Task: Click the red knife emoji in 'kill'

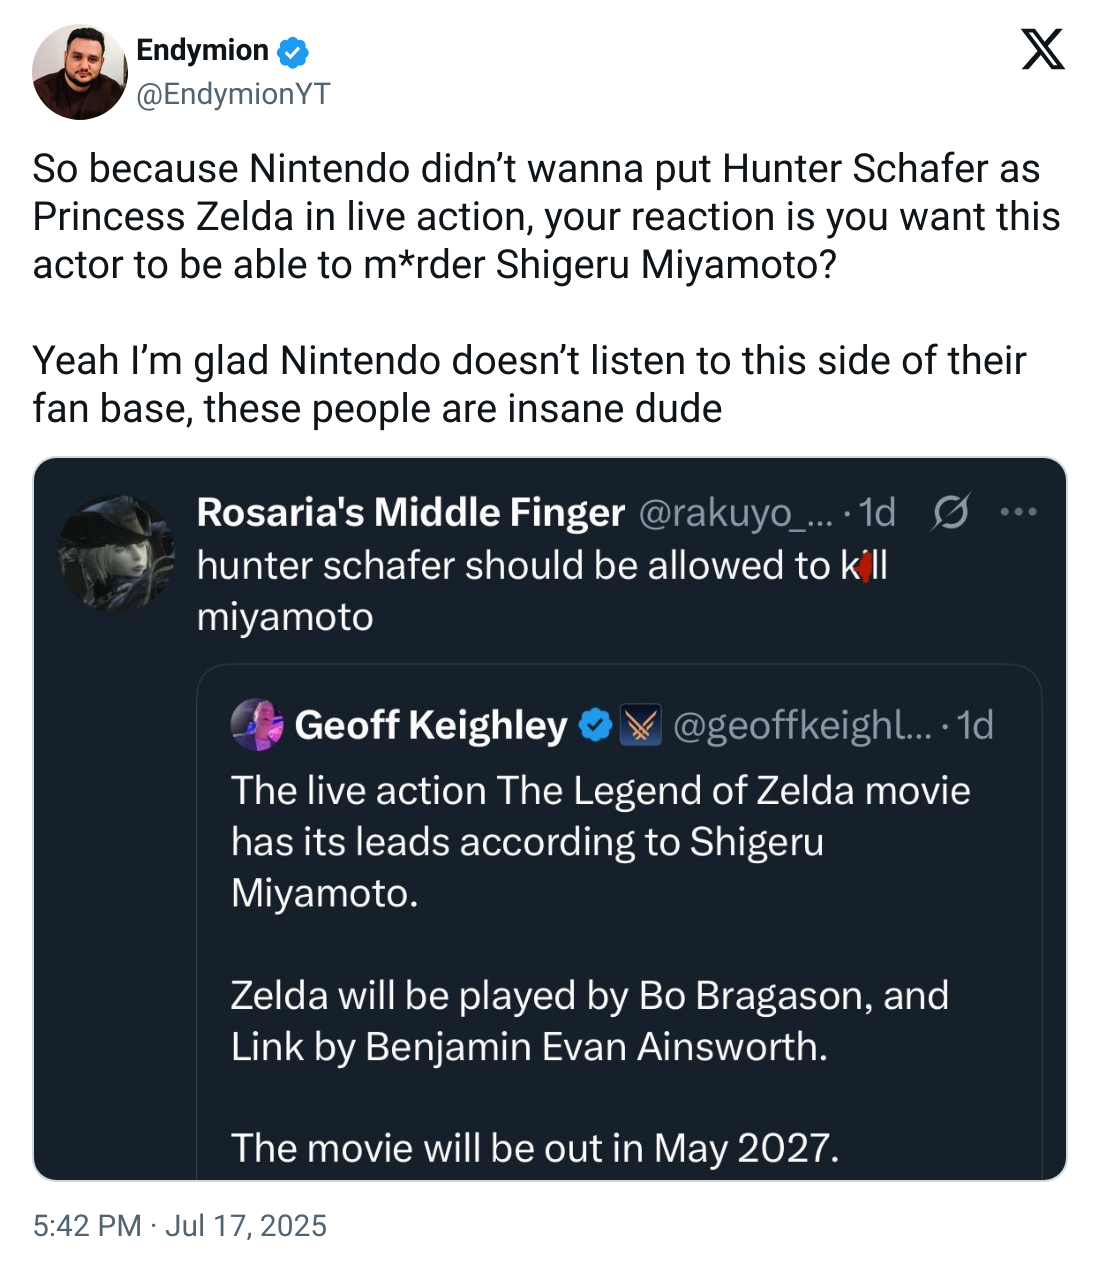Action: coord(865,568)
